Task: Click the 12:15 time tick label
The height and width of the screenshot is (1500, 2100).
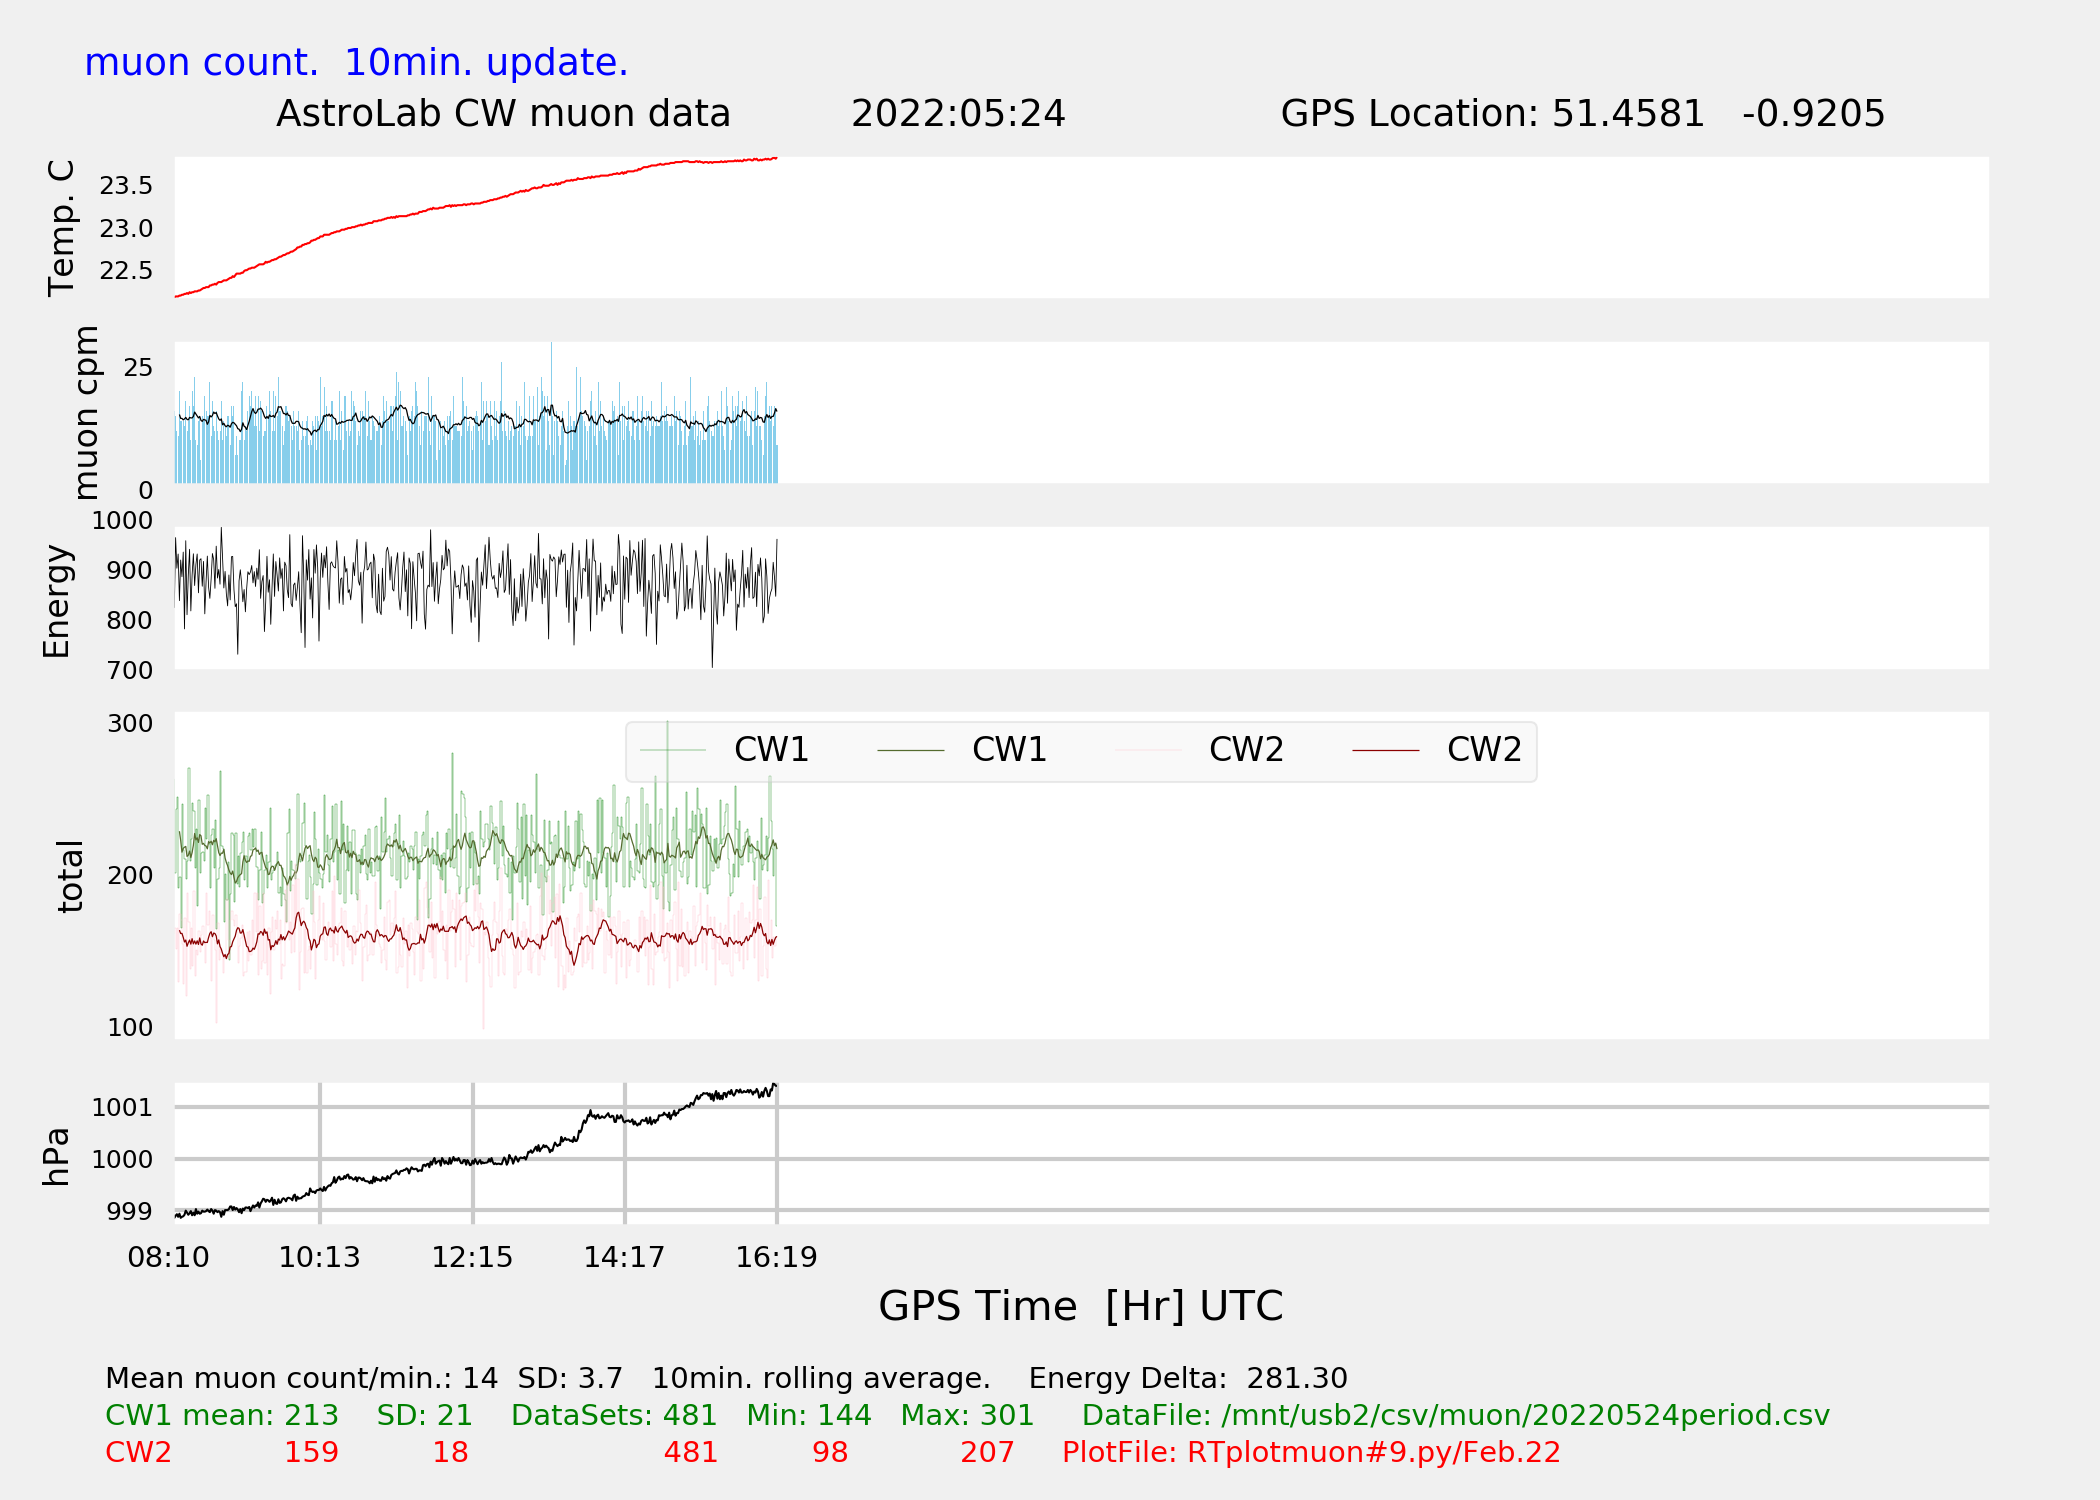Action: click(x=472, y=1258)
